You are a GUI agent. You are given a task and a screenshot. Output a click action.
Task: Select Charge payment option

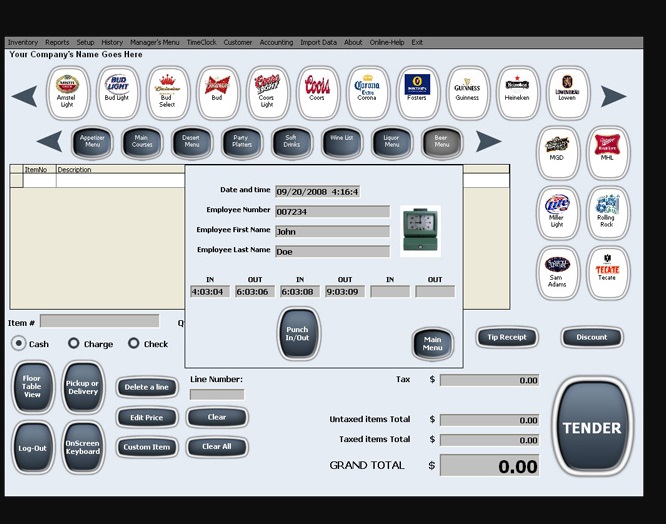(x=73, y=343)
